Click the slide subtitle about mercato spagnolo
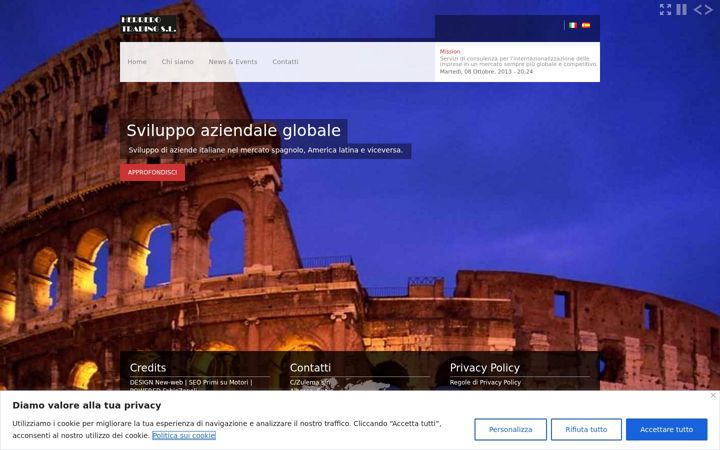Image resolution: width=720 pixels, height=450 pixels. [x=265, y=150]
